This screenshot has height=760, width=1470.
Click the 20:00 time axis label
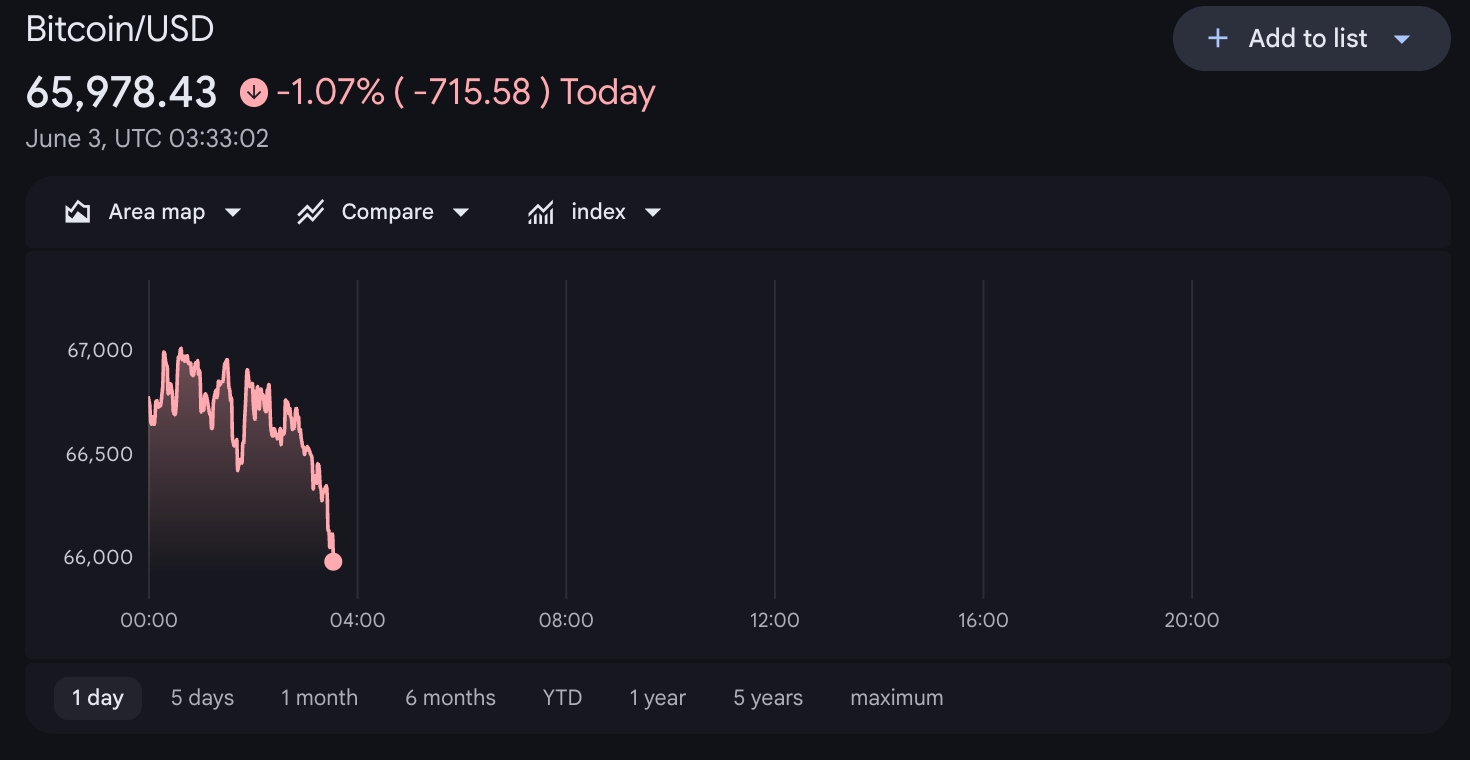1192,620
